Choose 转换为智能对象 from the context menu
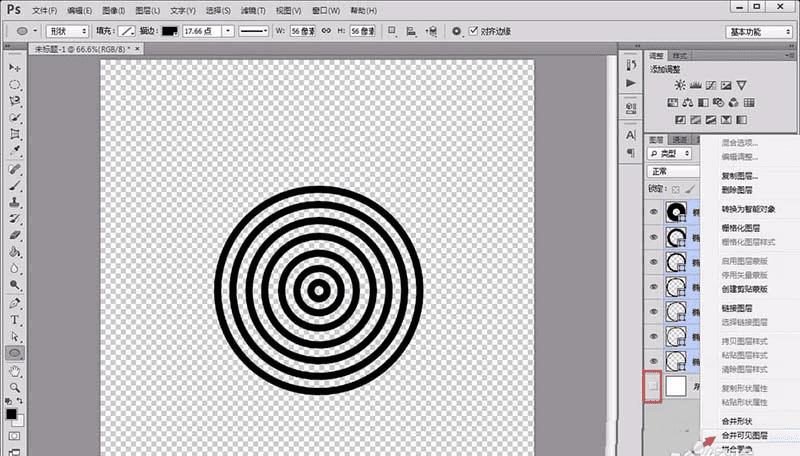Viewport: 800px width, 456px height. point(748,209)
